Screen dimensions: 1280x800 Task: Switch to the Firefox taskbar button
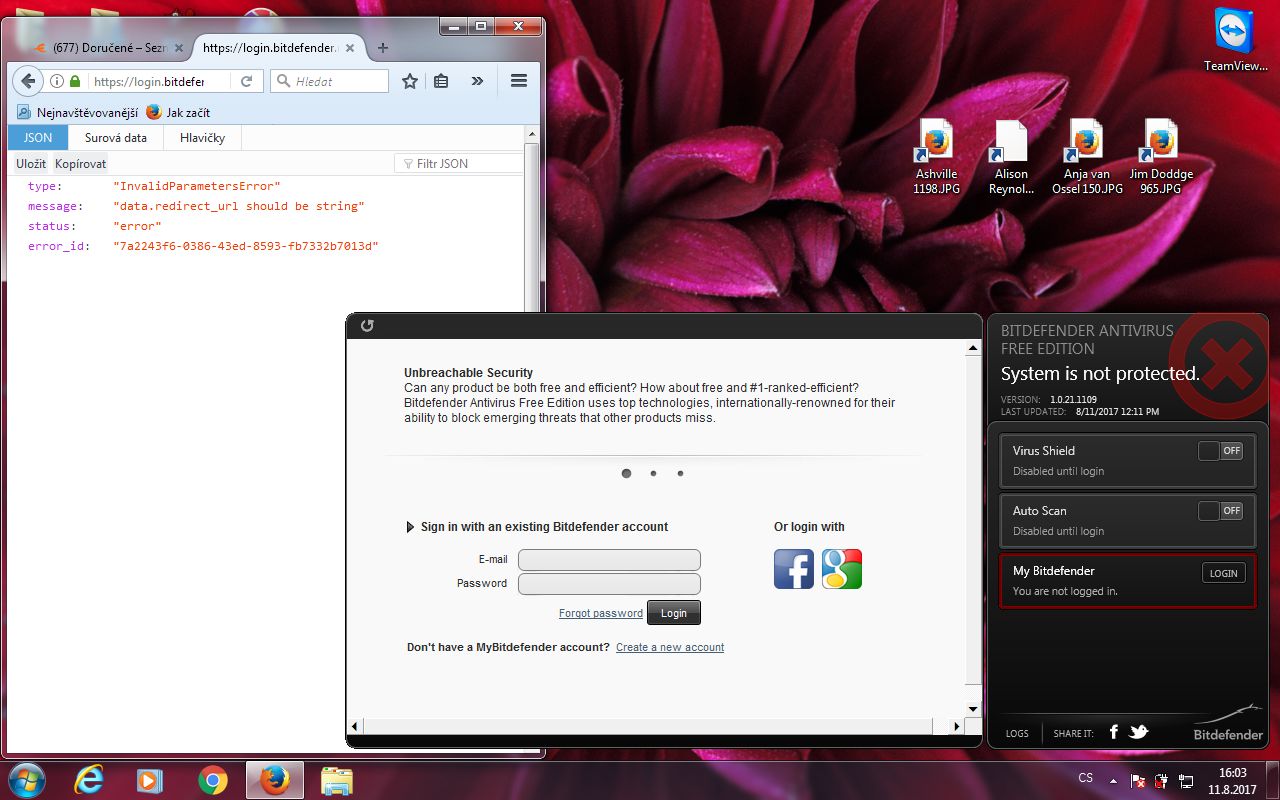pos(274,780)
